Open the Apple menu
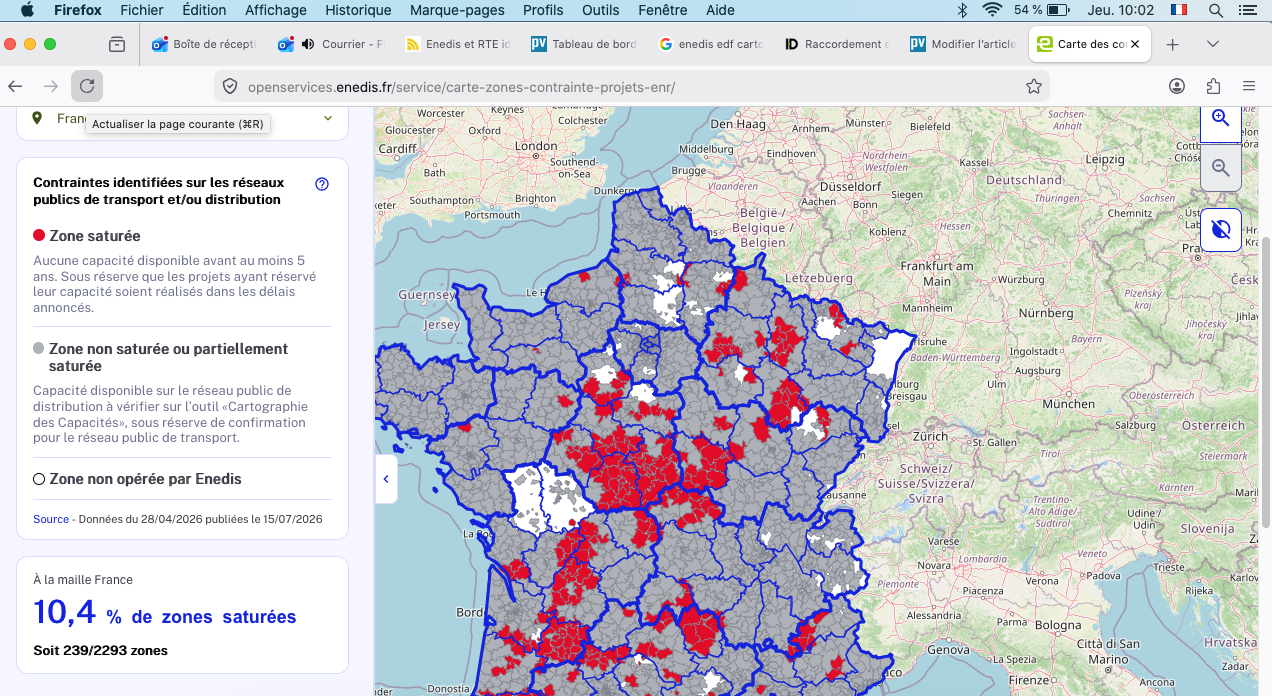The width and height of the screenshot is (1272, 696). 27,10
